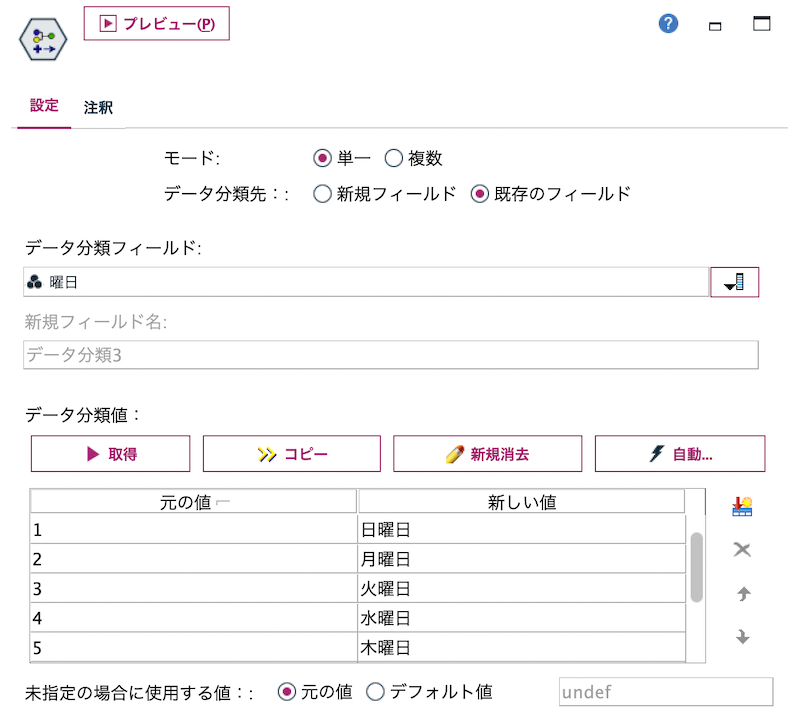Move selected value up with the arrow icon
Screen dimensions: 800x718
[743, 594]
